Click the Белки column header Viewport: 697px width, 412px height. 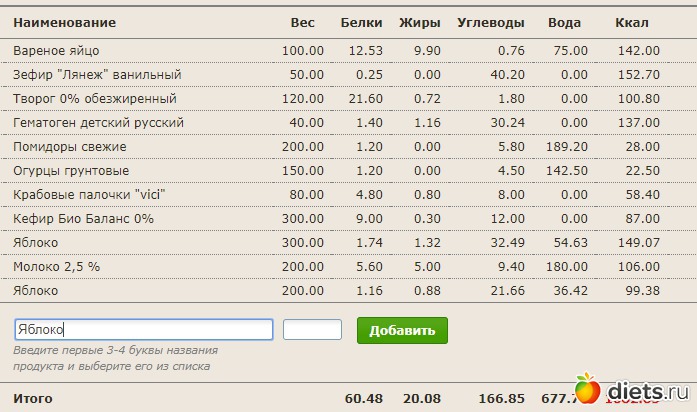pos(361,22)
